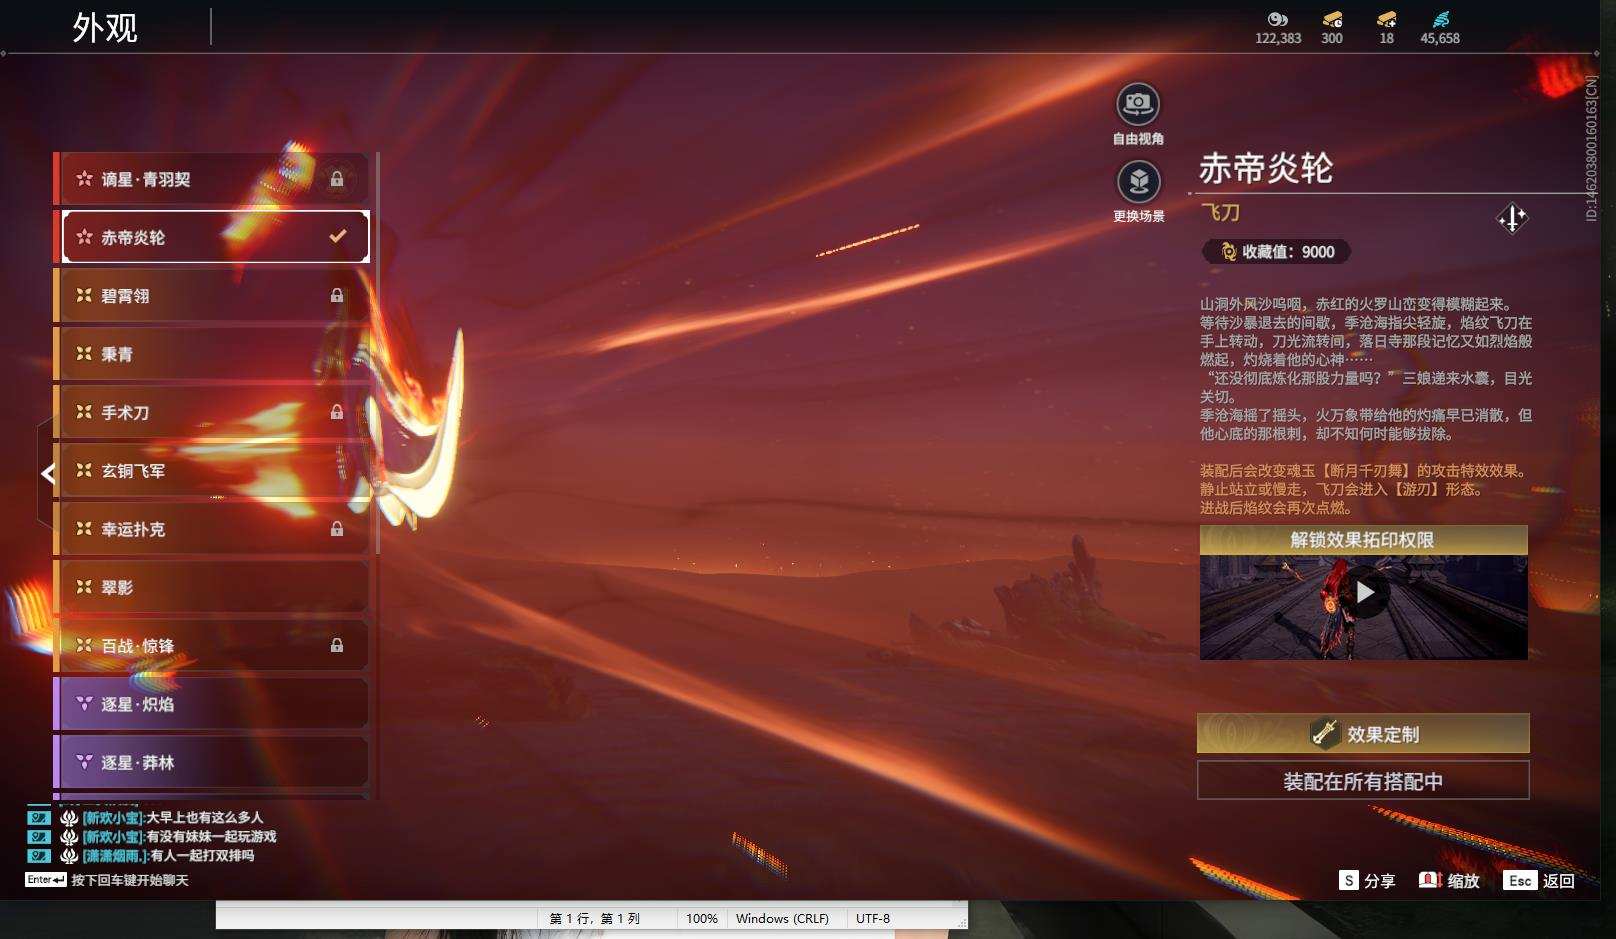1616x939 pixels.
Task: Select the 手术刀 skin entry
Action: (212, 412)
